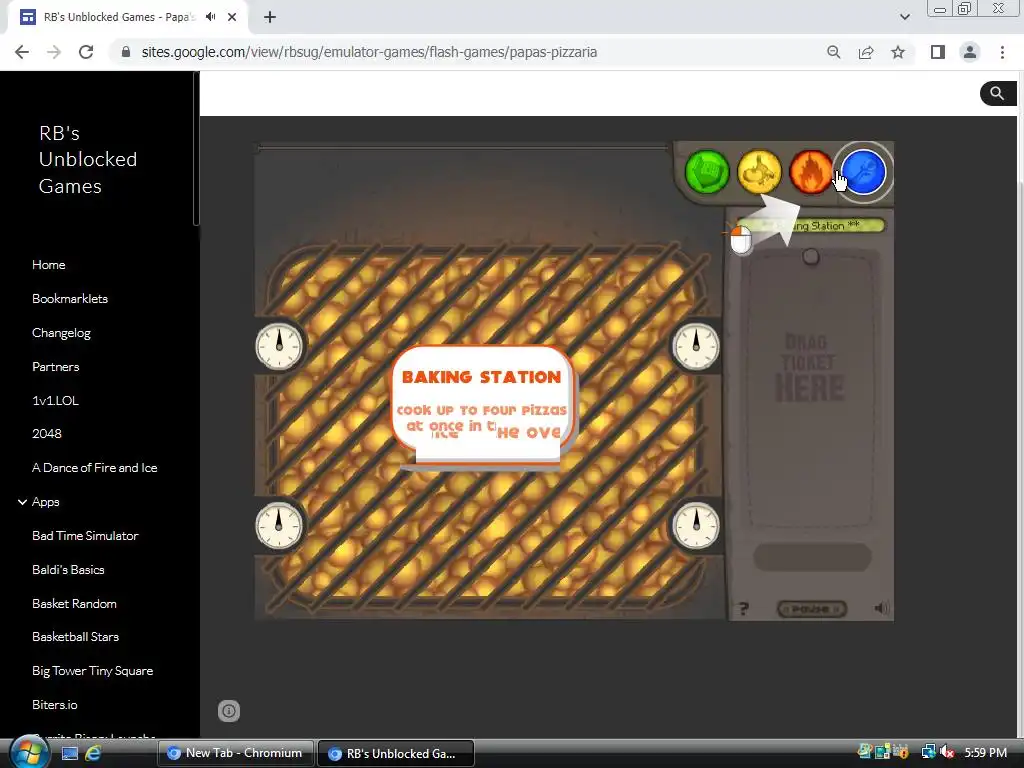Switch to New Tab - Chromium taskbar window

[236, 753]
